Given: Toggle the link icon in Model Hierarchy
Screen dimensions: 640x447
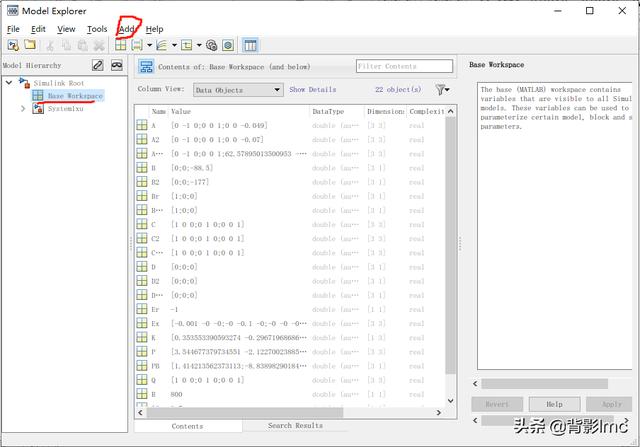Looking at the screenshot, I should tap(98, 65).
